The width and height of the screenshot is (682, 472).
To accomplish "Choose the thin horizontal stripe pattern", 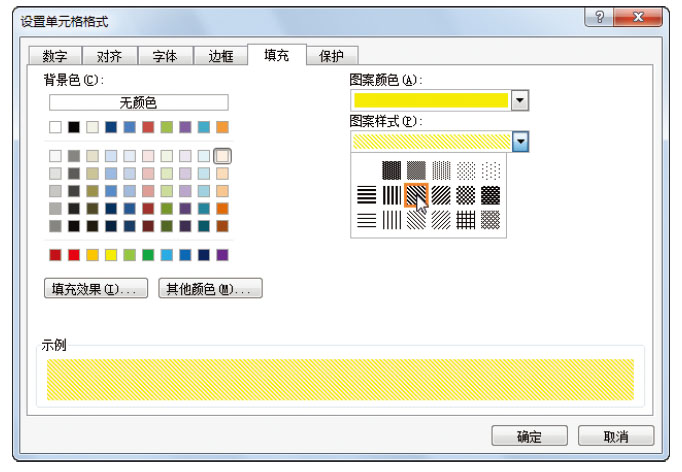I will click(x=367, y=220).
